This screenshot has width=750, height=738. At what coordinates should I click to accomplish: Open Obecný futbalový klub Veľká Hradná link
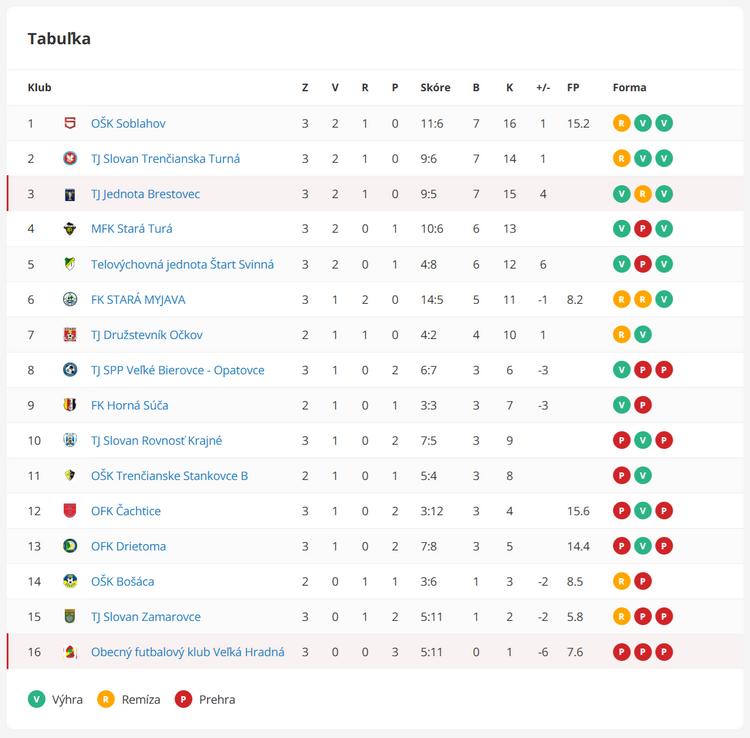coord(187,652)
